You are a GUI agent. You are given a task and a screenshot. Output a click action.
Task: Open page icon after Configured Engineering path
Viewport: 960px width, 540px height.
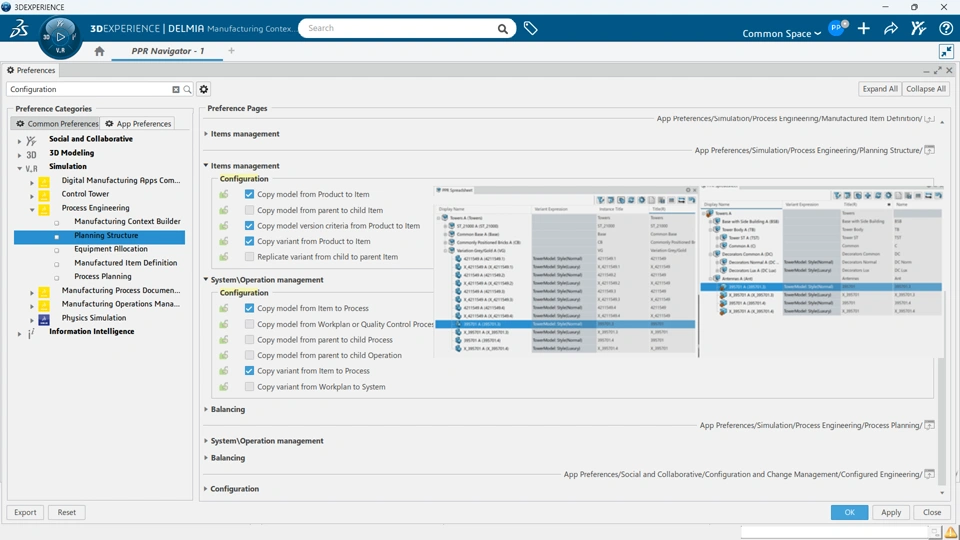[929, 474]
